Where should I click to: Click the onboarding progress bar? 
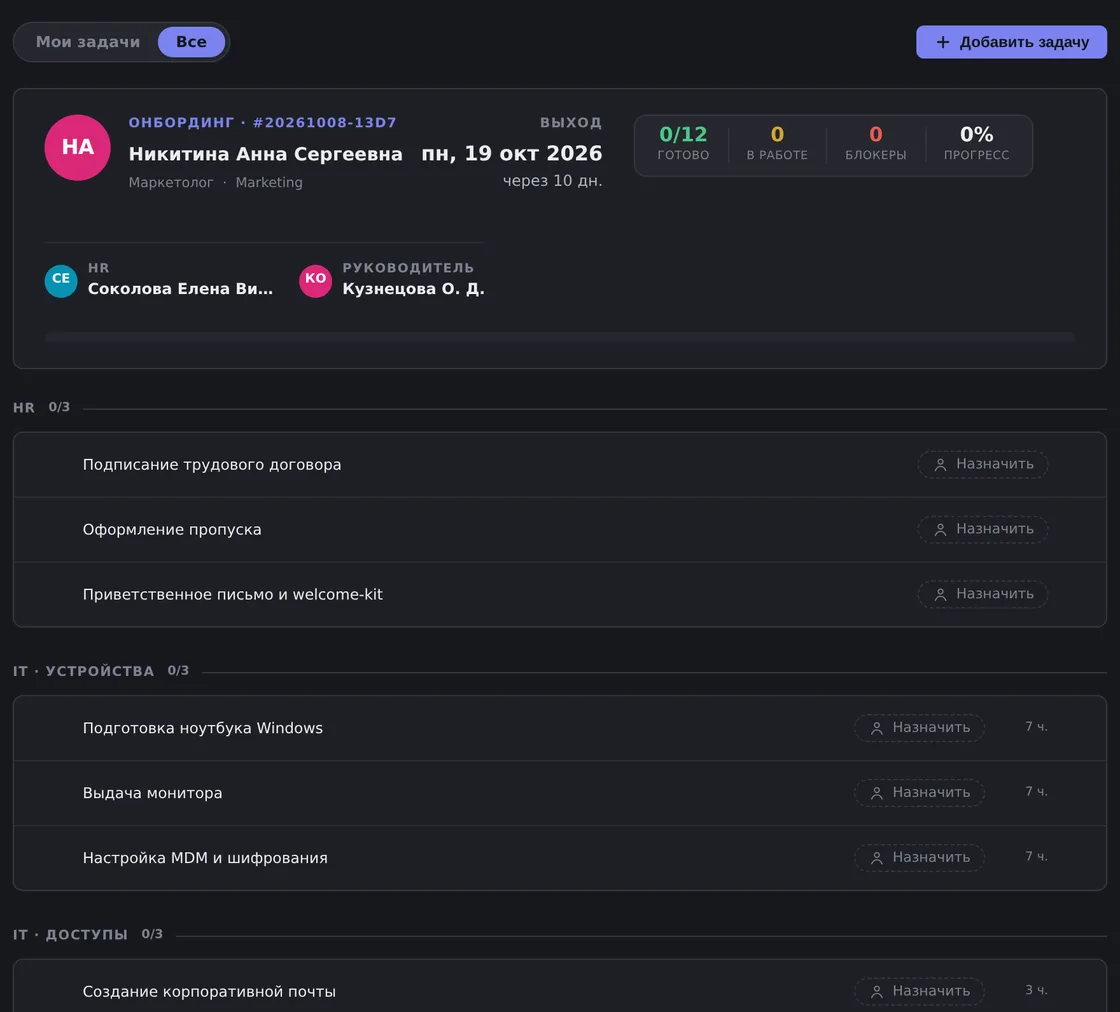pyautogui.click(x=560, y=336)
